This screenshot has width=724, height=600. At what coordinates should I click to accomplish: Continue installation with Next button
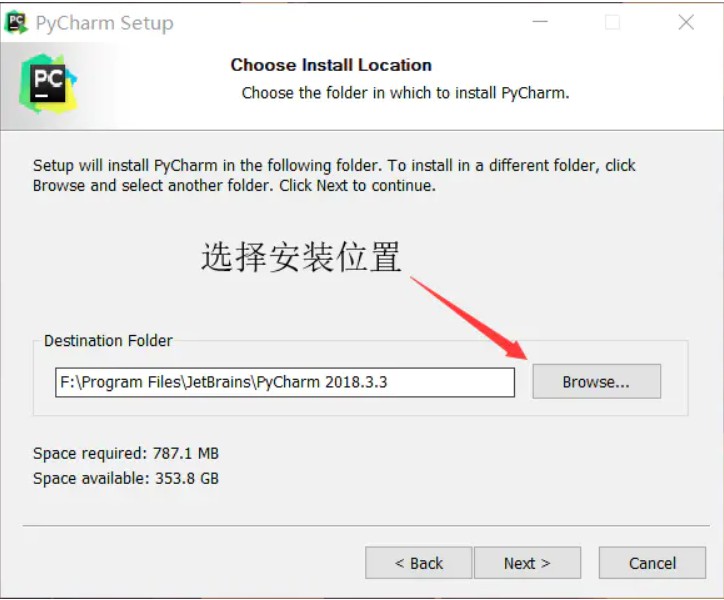(527, 563)
